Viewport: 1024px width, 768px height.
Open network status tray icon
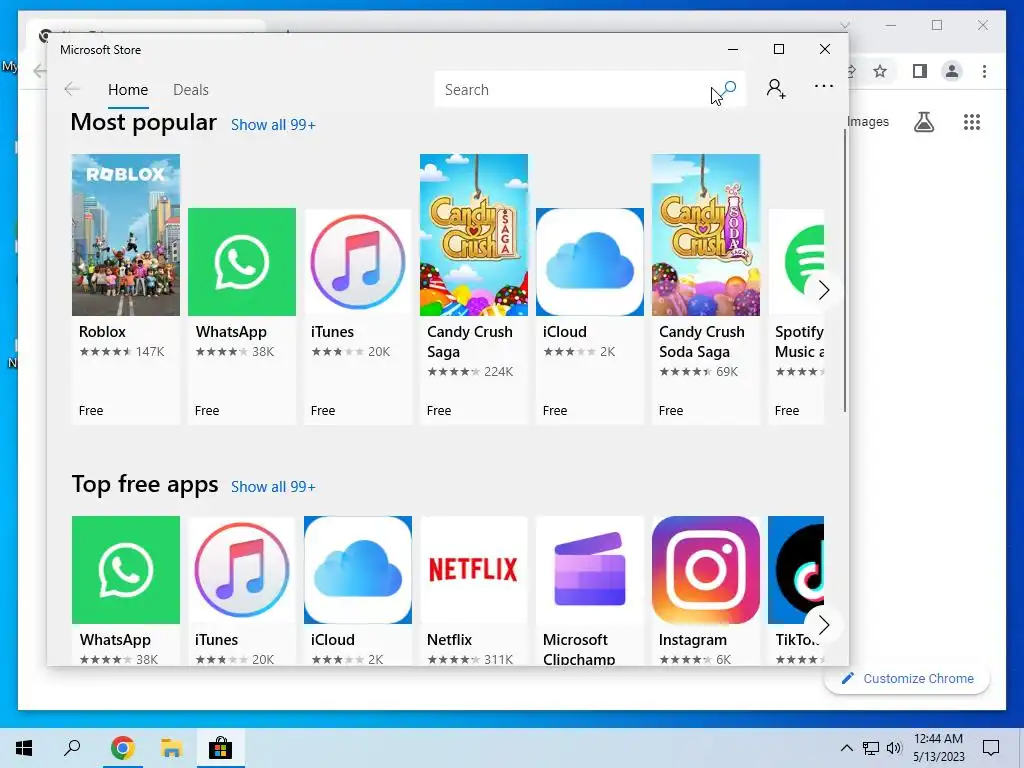[871, 748]
